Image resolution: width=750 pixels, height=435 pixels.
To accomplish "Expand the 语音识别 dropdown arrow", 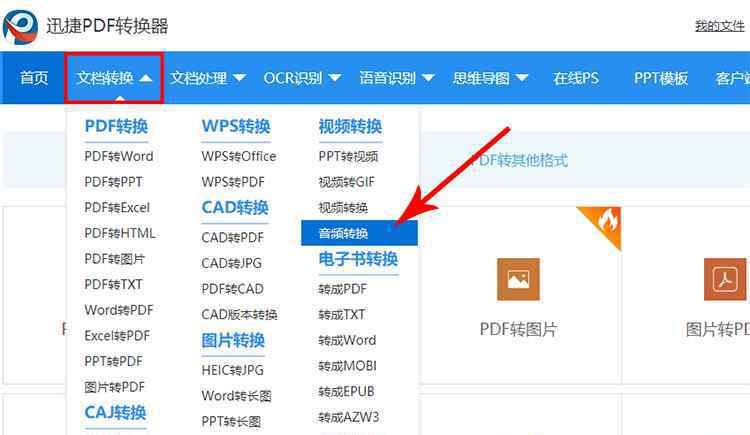I will tap(428, 78).
